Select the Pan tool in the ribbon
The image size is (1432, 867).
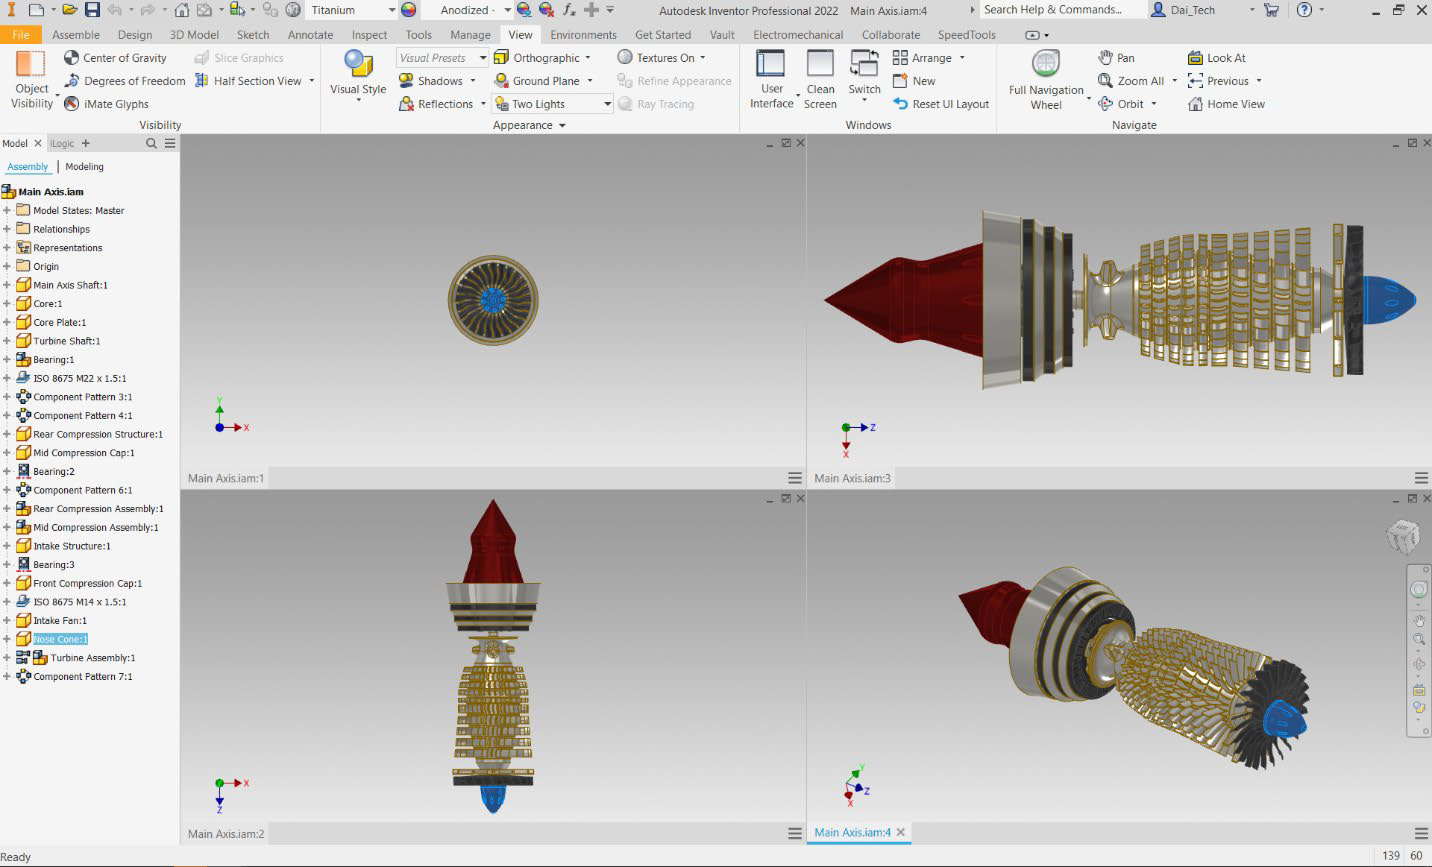coord(1116,58)
